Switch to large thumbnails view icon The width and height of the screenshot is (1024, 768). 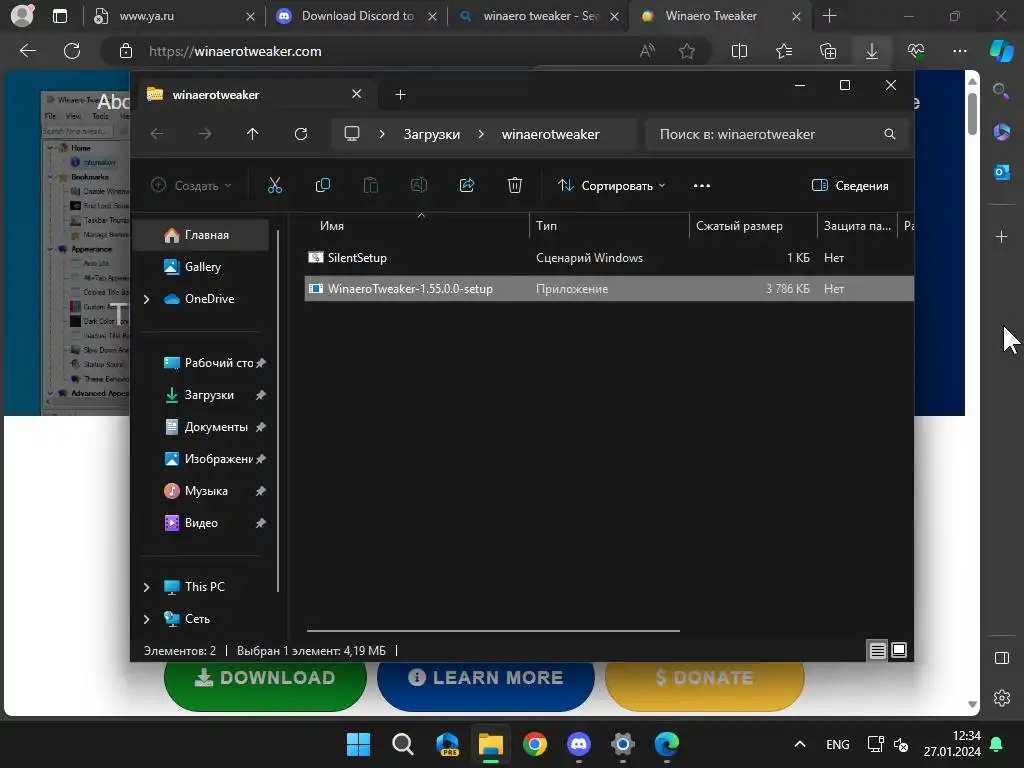tap(899, 650)
